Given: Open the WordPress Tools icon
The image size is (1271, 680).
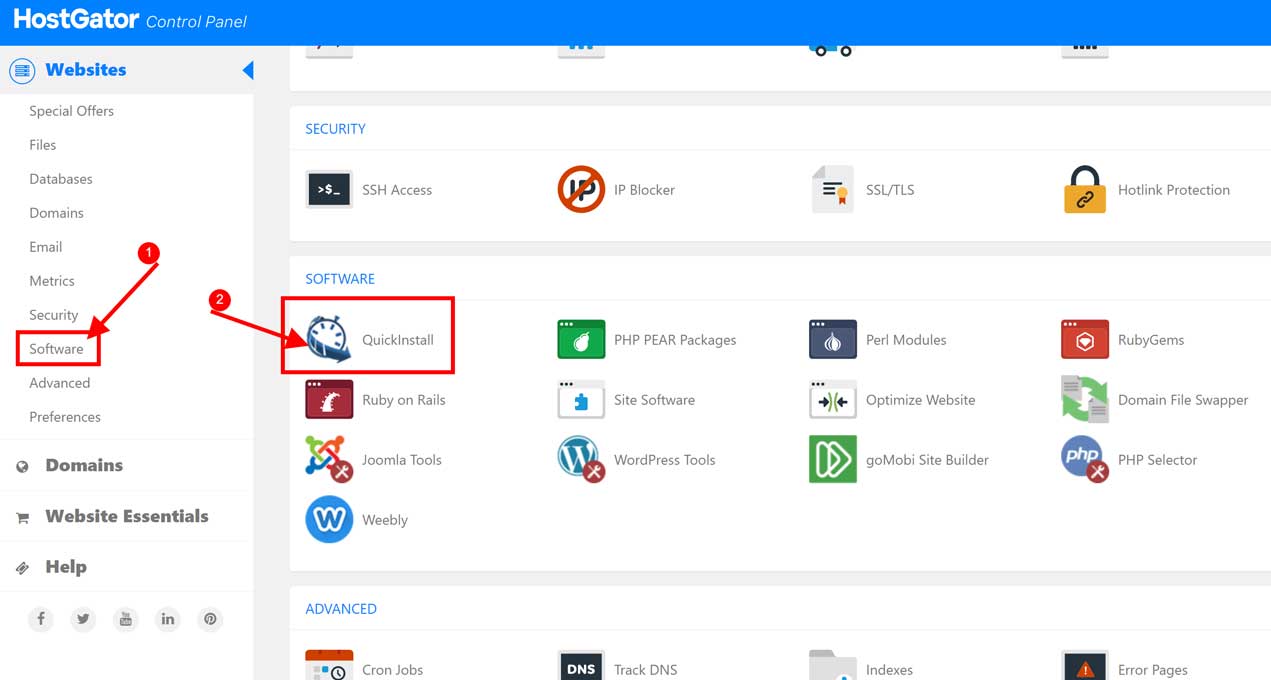Looking at the screenshot, I should pyautogui.click(x=581, y=459).
